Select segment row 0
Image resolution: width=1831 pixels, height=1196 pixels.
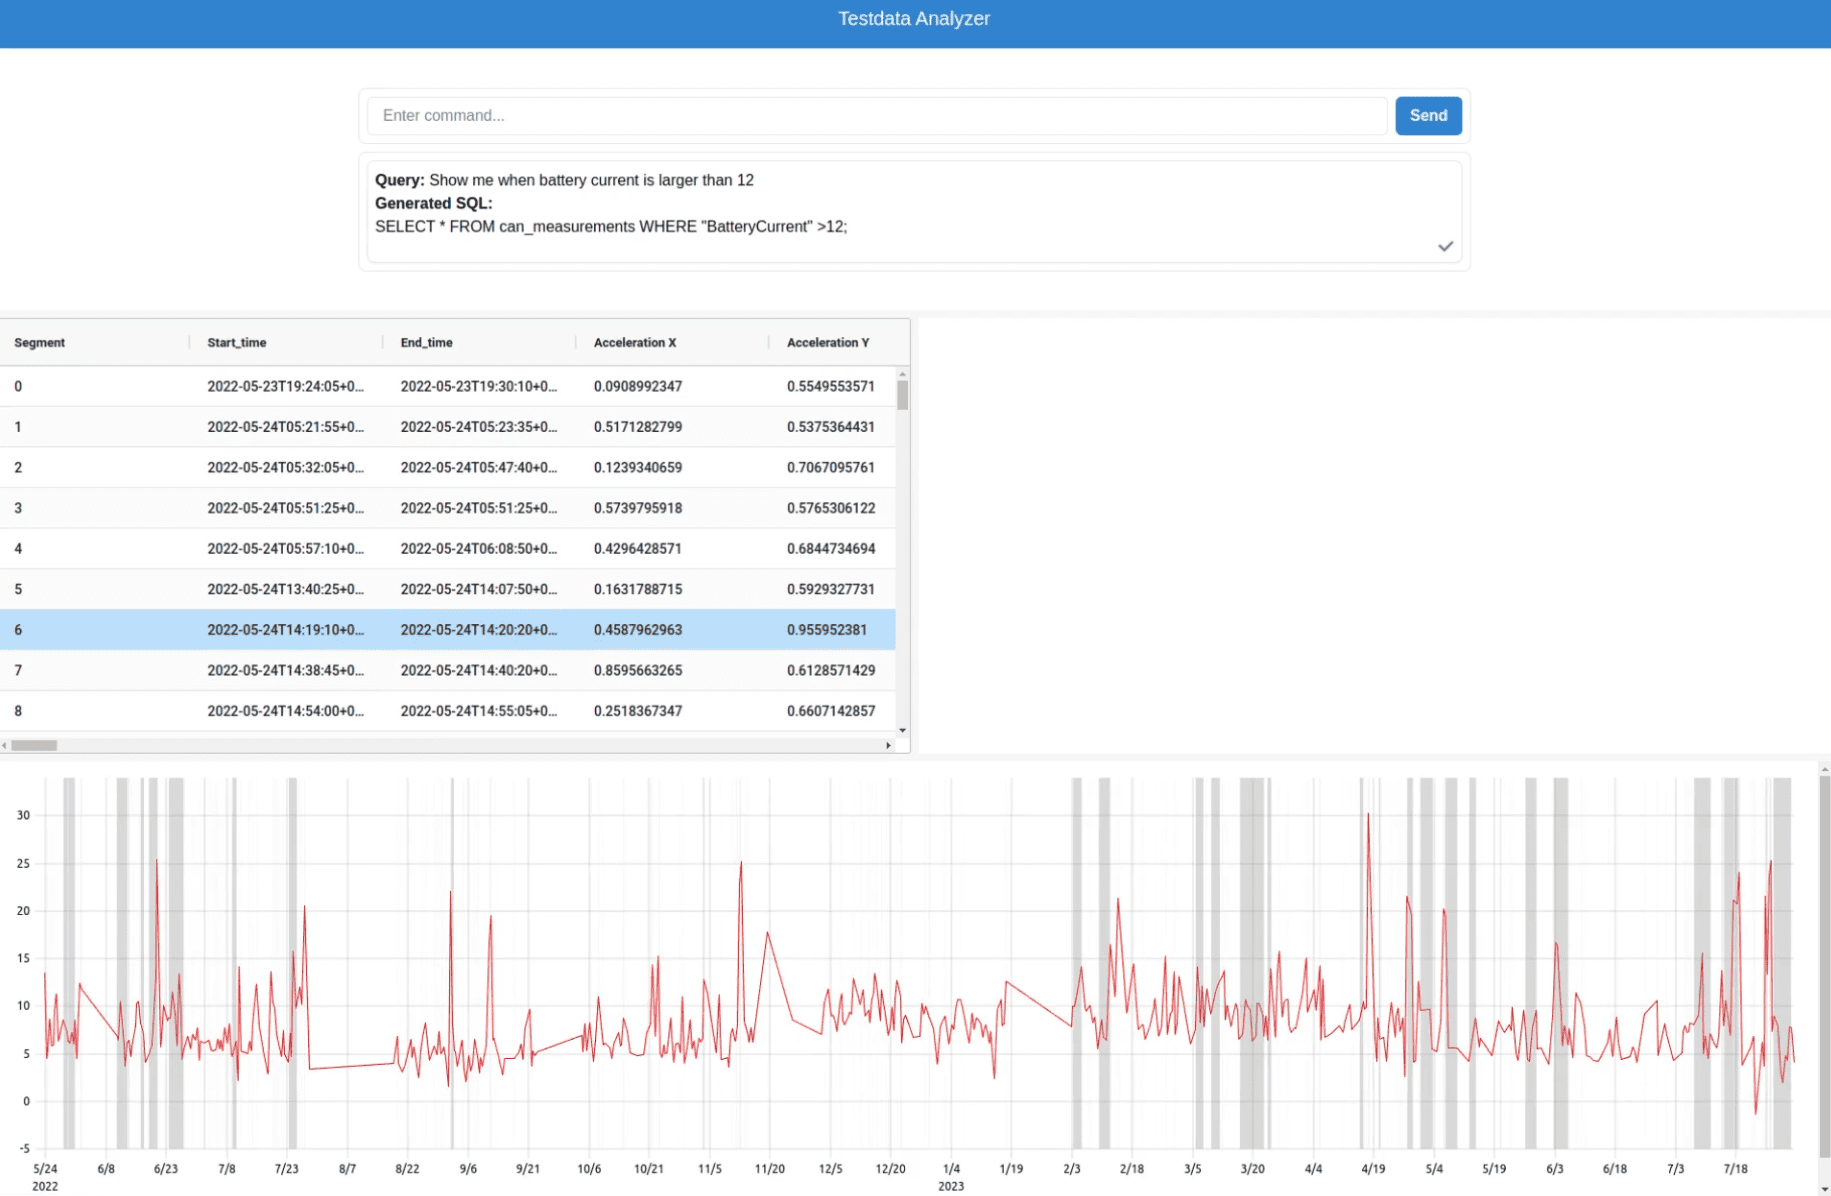click(x=448, y=386)
